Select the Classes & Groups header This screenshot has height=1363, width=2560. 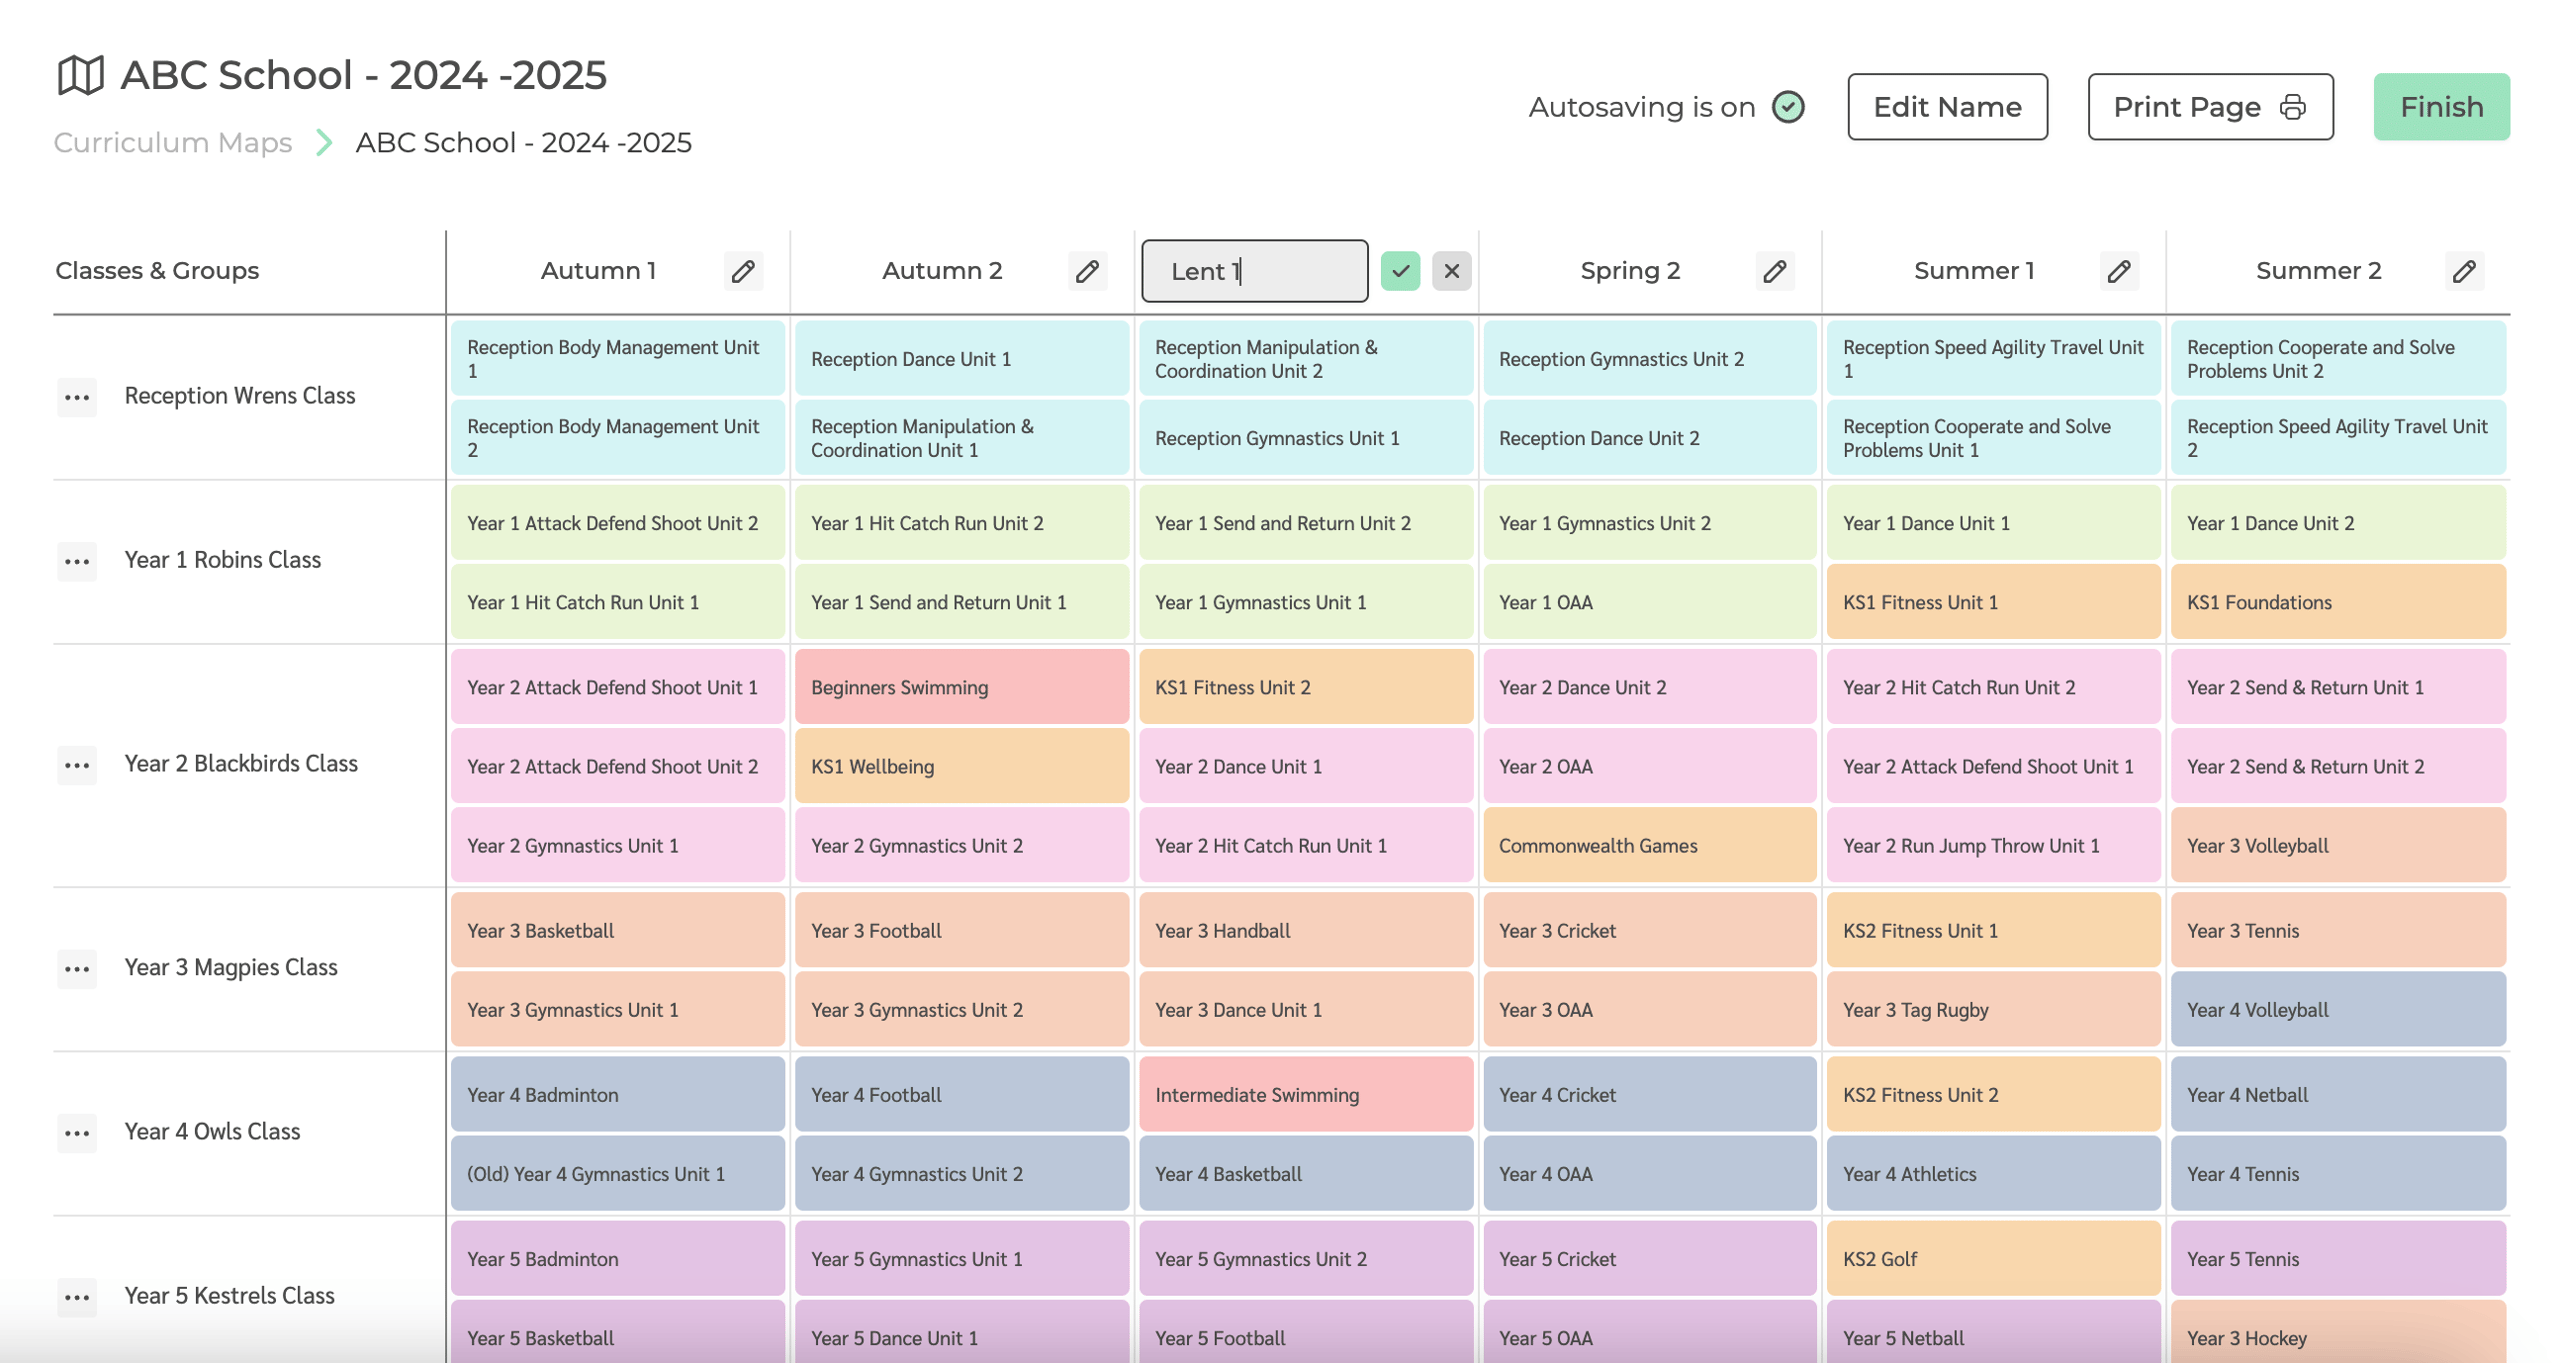(156, 270)
